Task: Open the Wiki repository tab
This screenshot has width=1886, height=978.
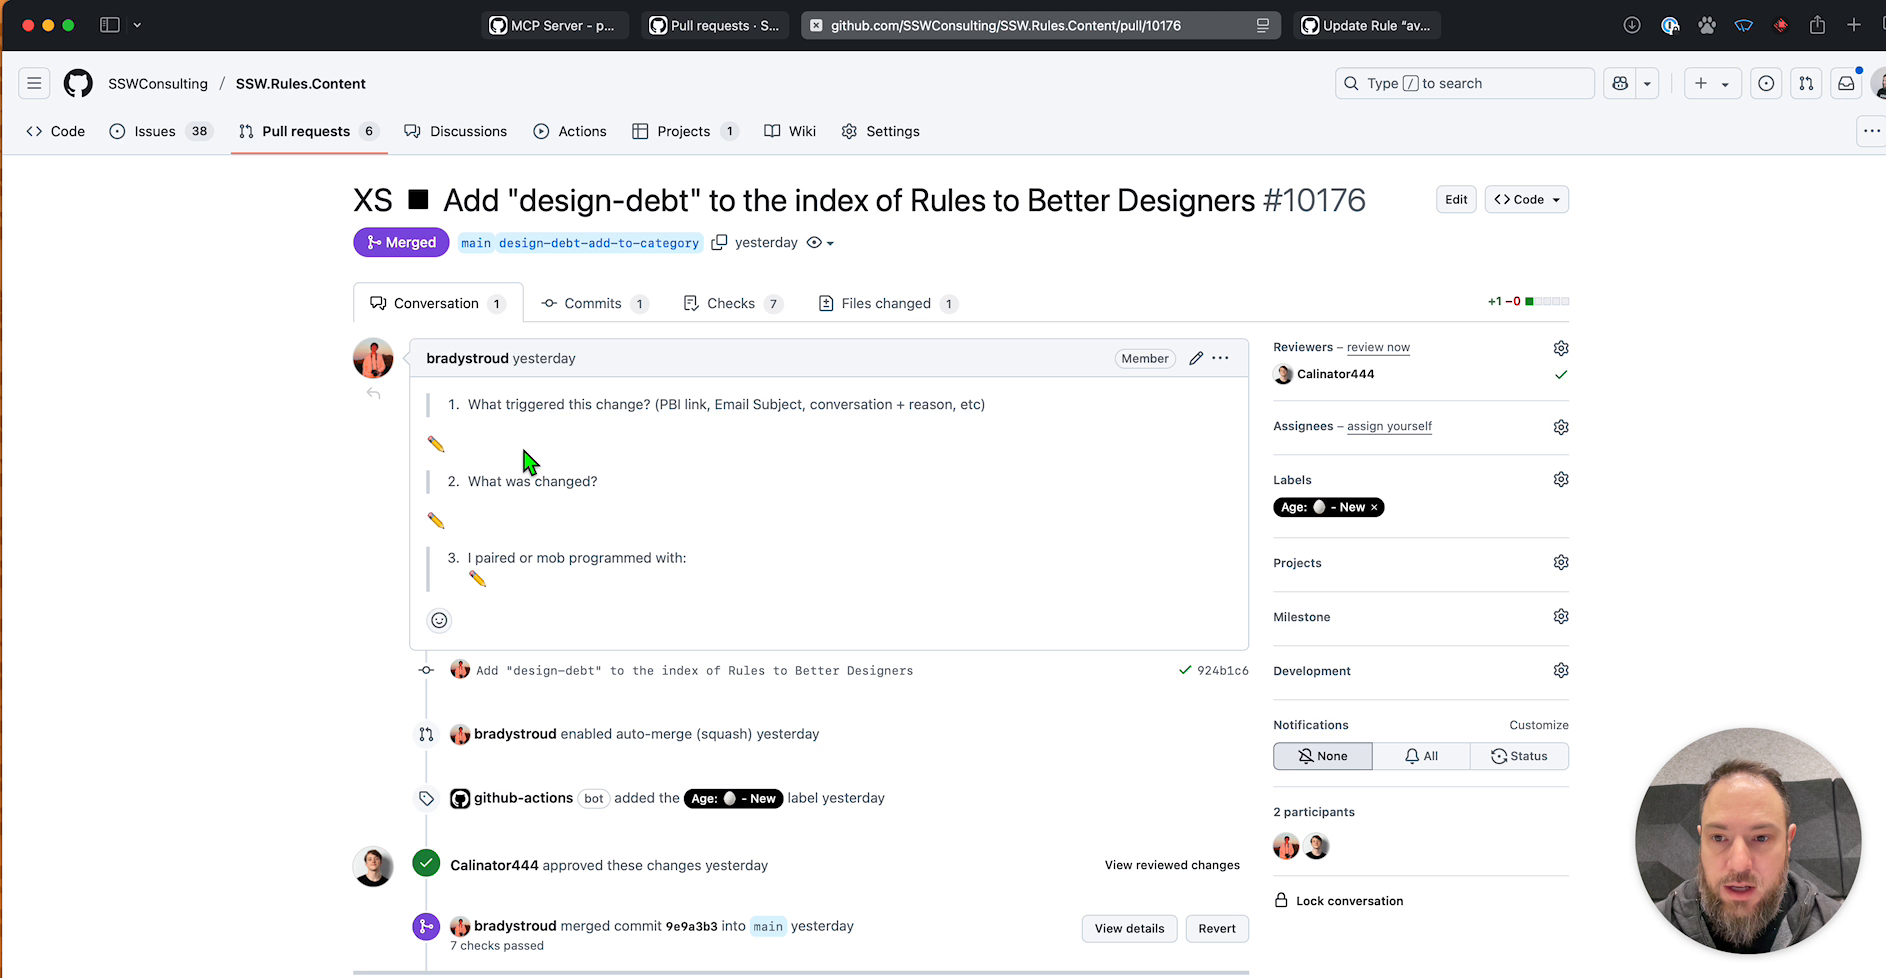Action: [790, 131]
